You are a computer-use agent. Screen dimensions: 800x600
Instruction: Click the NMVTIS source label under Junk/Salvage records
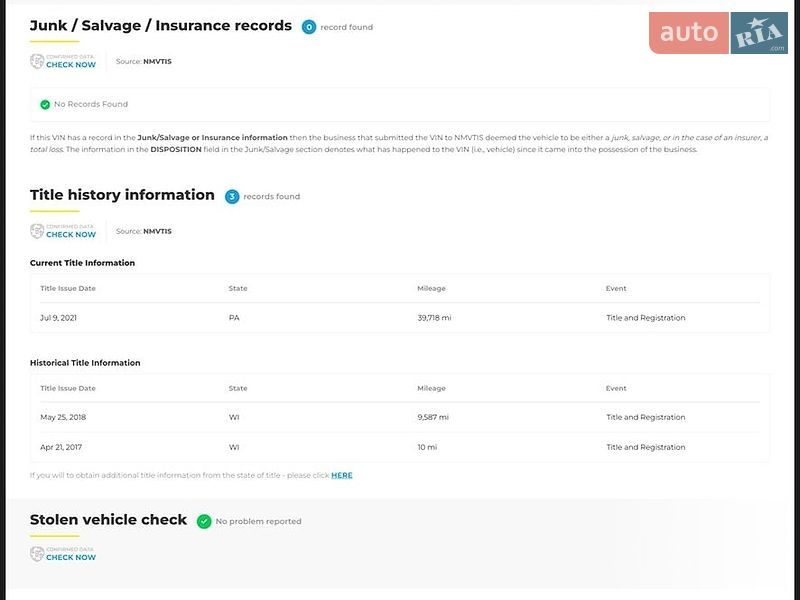click(x=157, y=61)
